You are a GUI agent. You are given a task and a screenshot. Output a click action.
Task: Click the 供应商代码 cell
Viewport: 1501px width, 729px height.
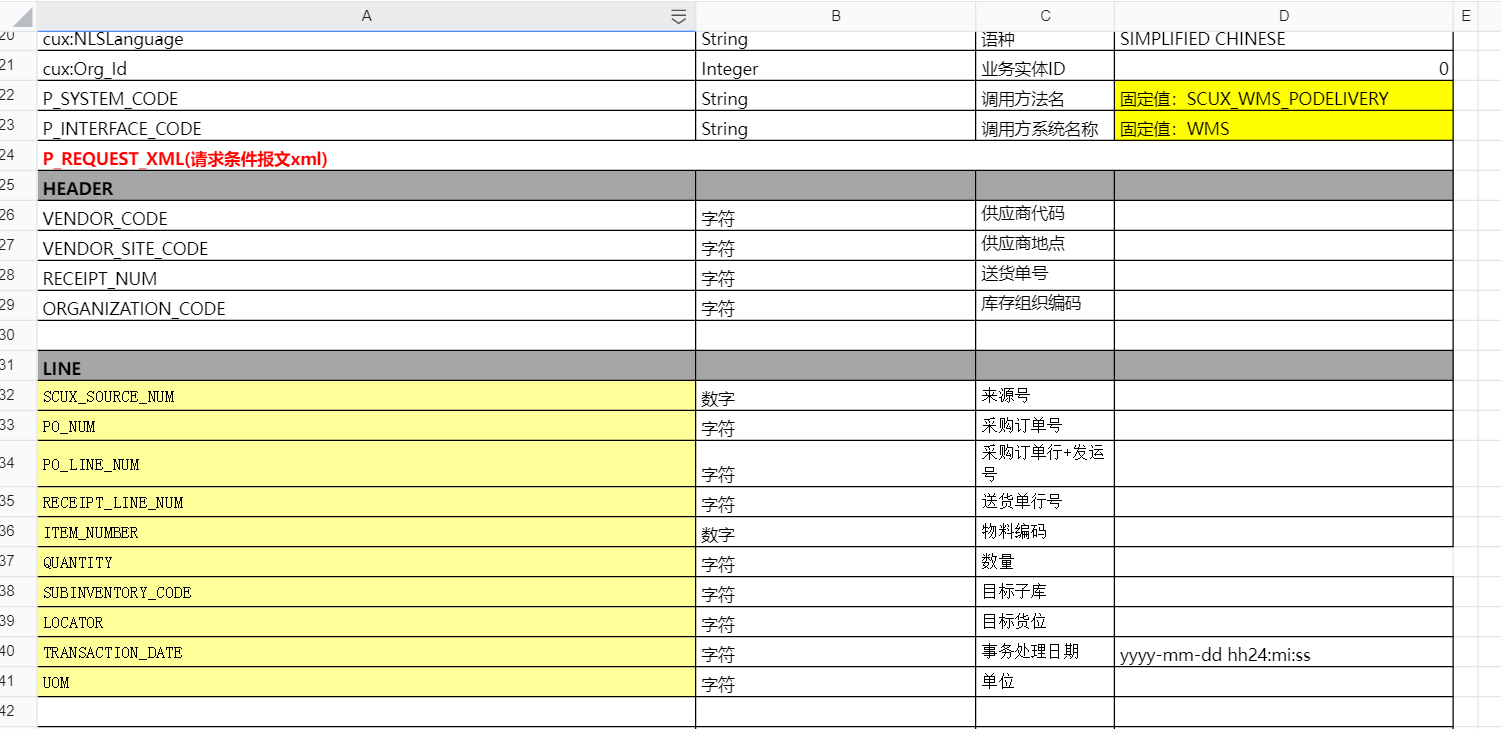1045,216
